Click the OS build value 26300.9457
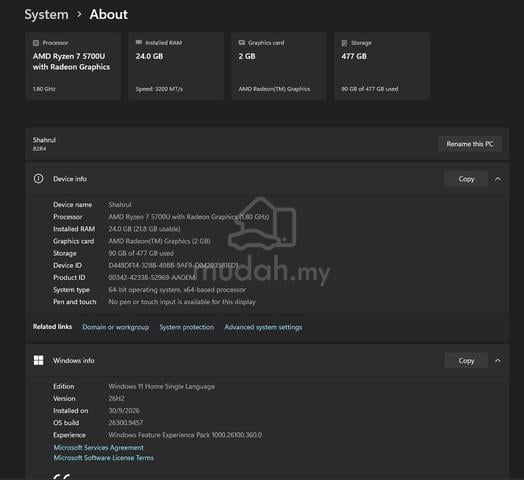 [x=126, y=423]
